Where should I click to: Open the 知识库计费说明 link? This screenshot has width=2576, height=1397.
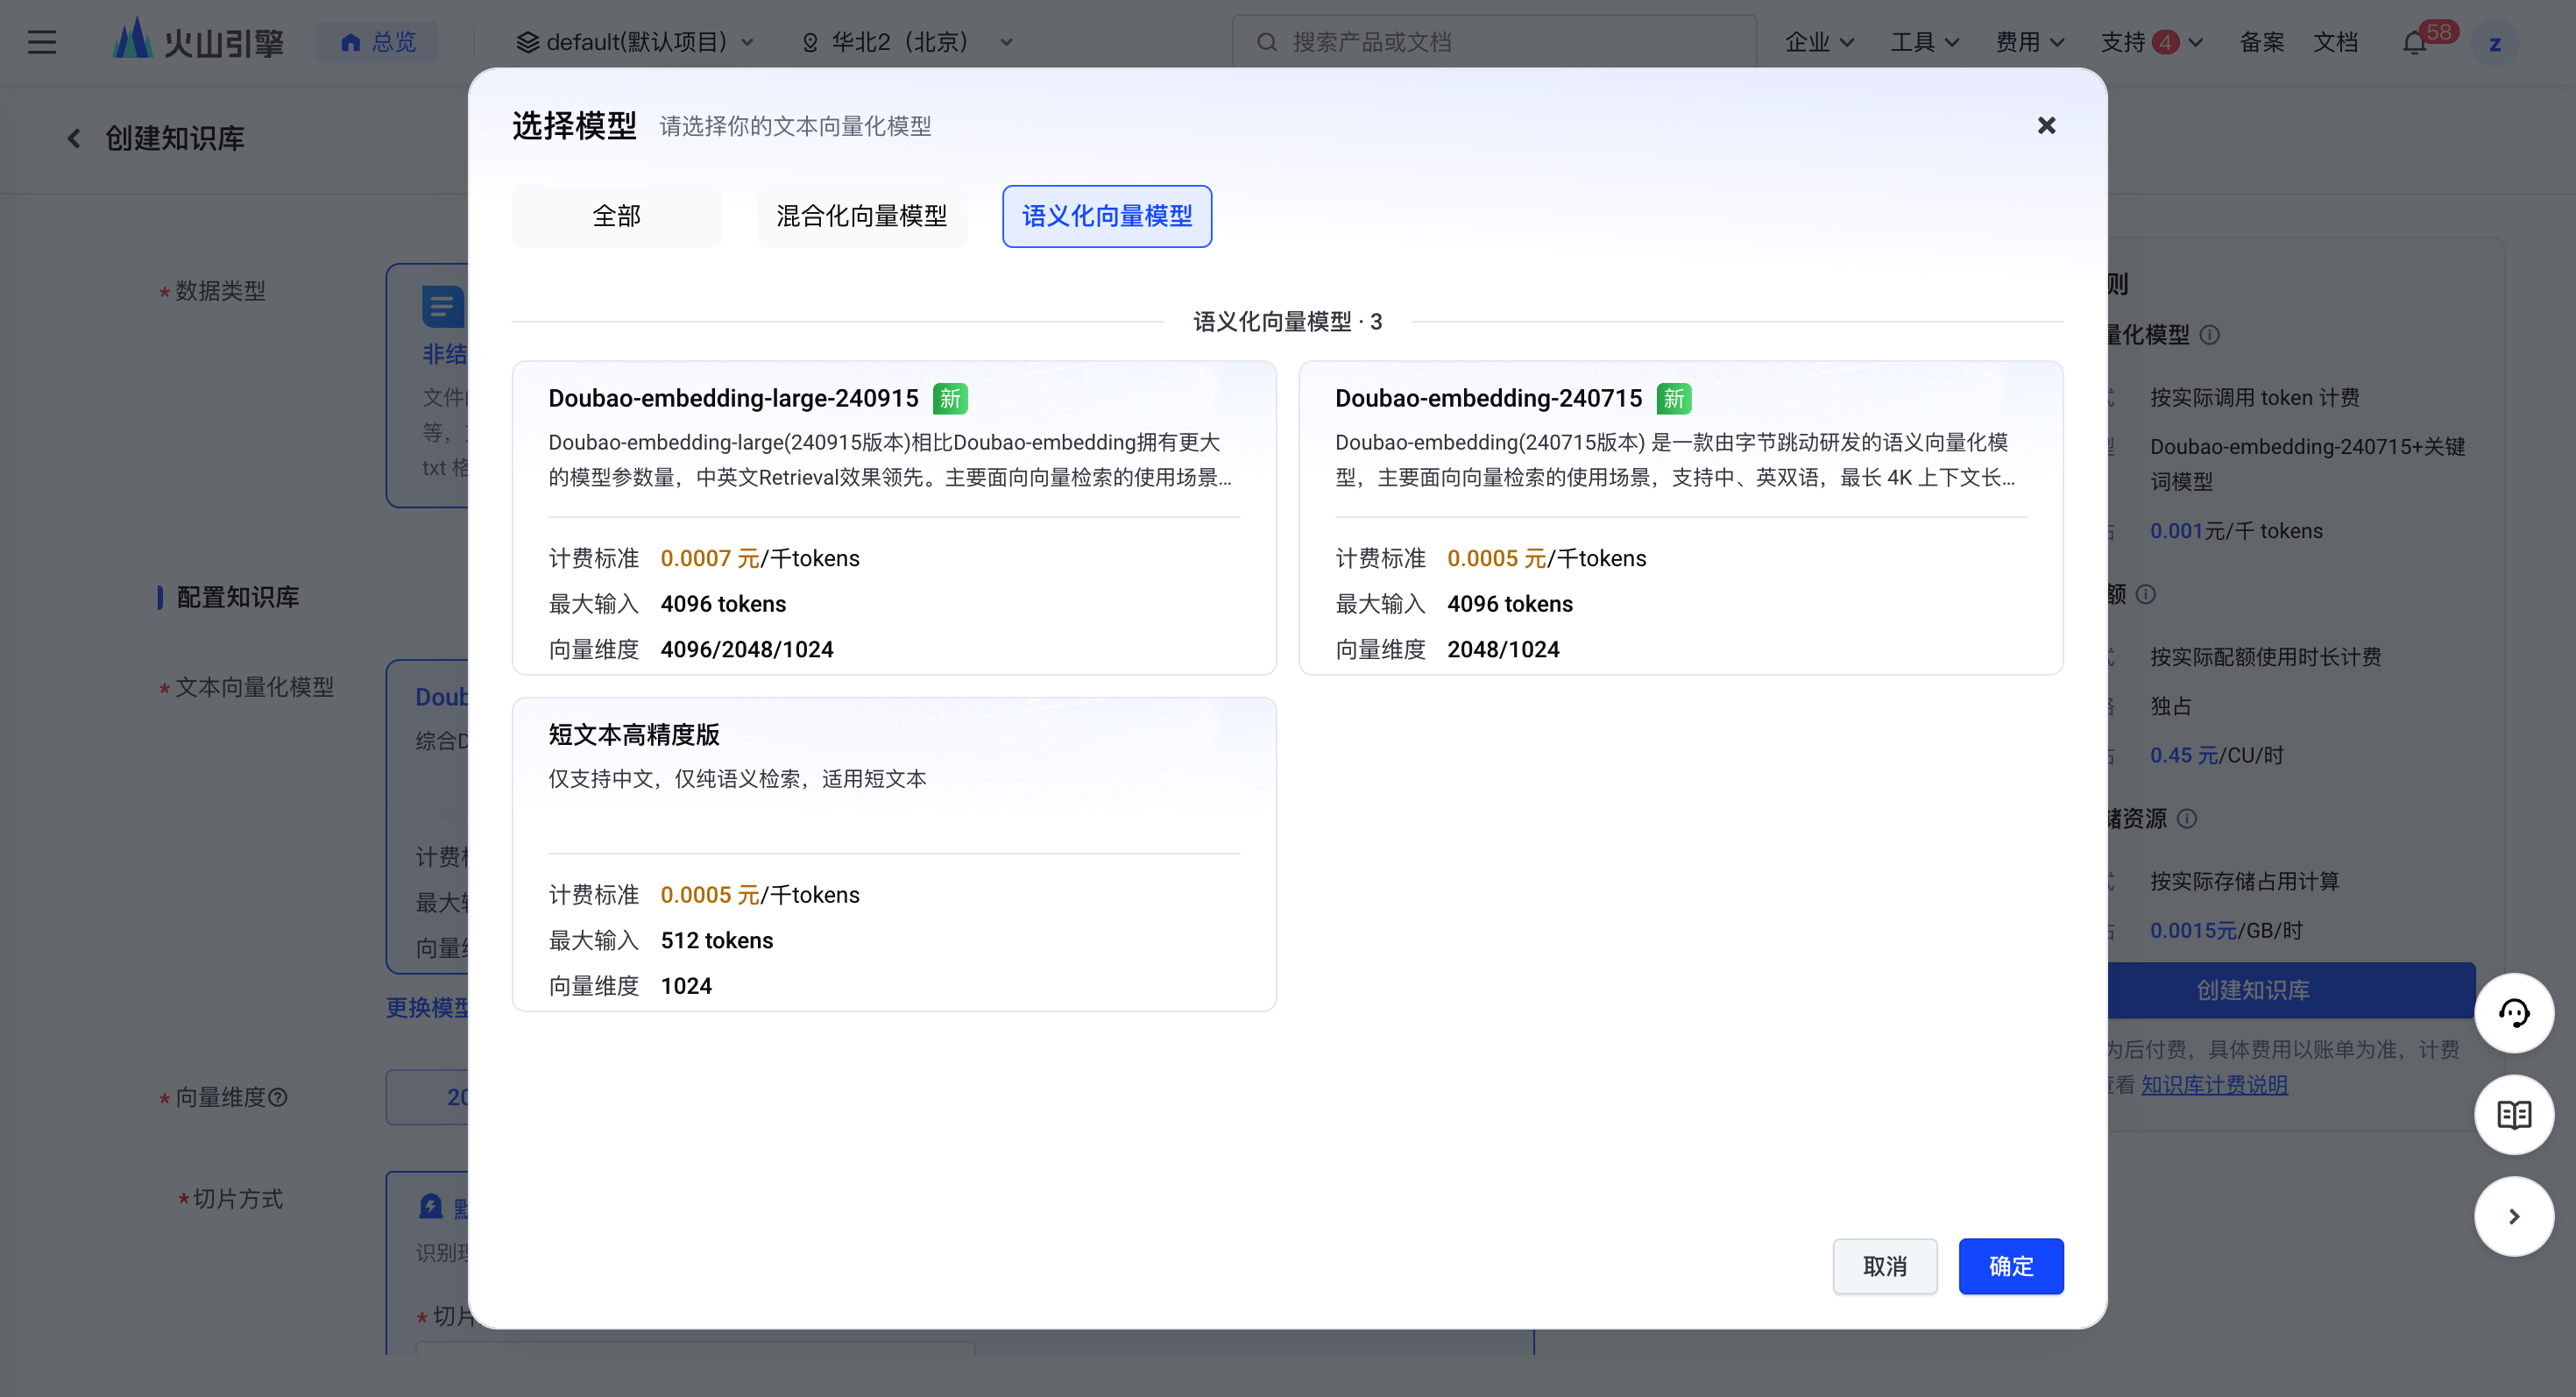pos(2214,1085)
